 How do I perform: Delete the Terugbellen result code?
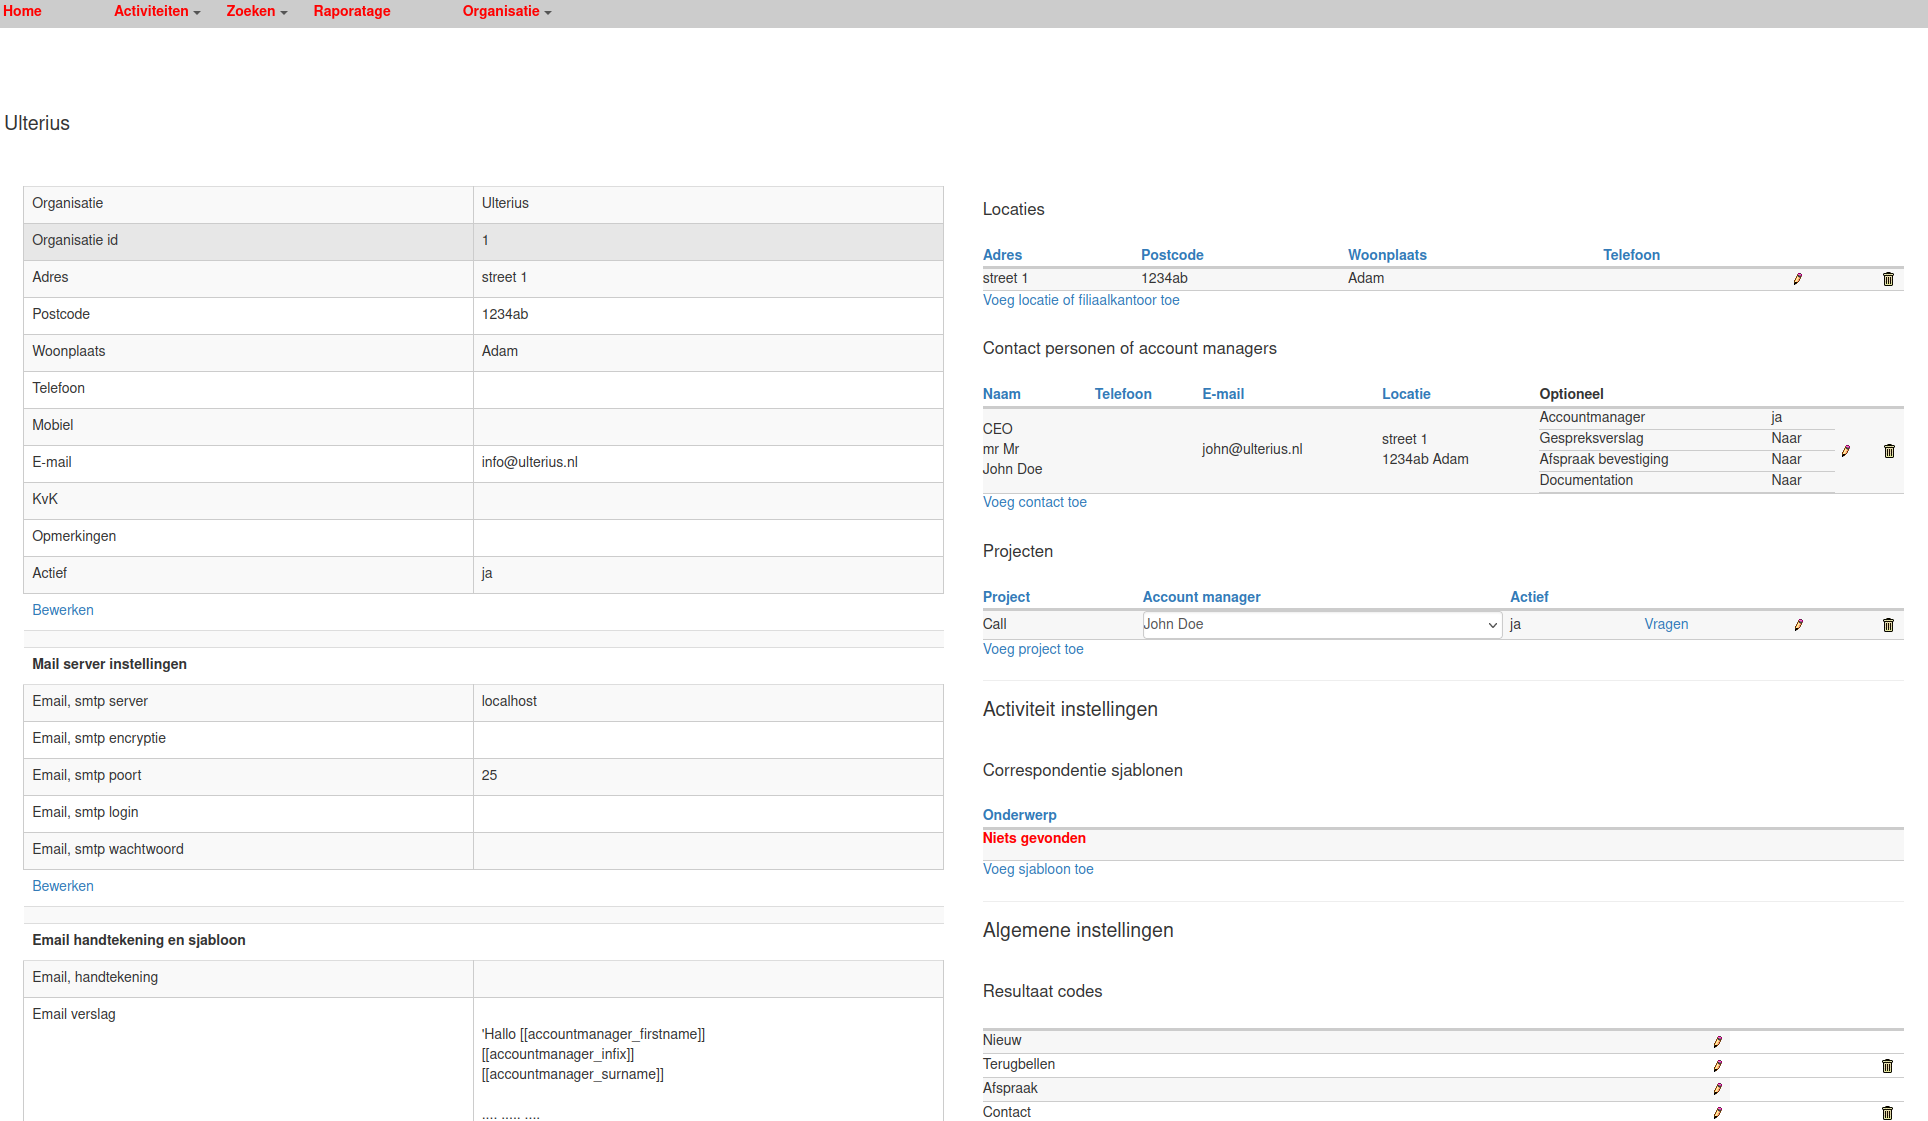point(1887,1066)
